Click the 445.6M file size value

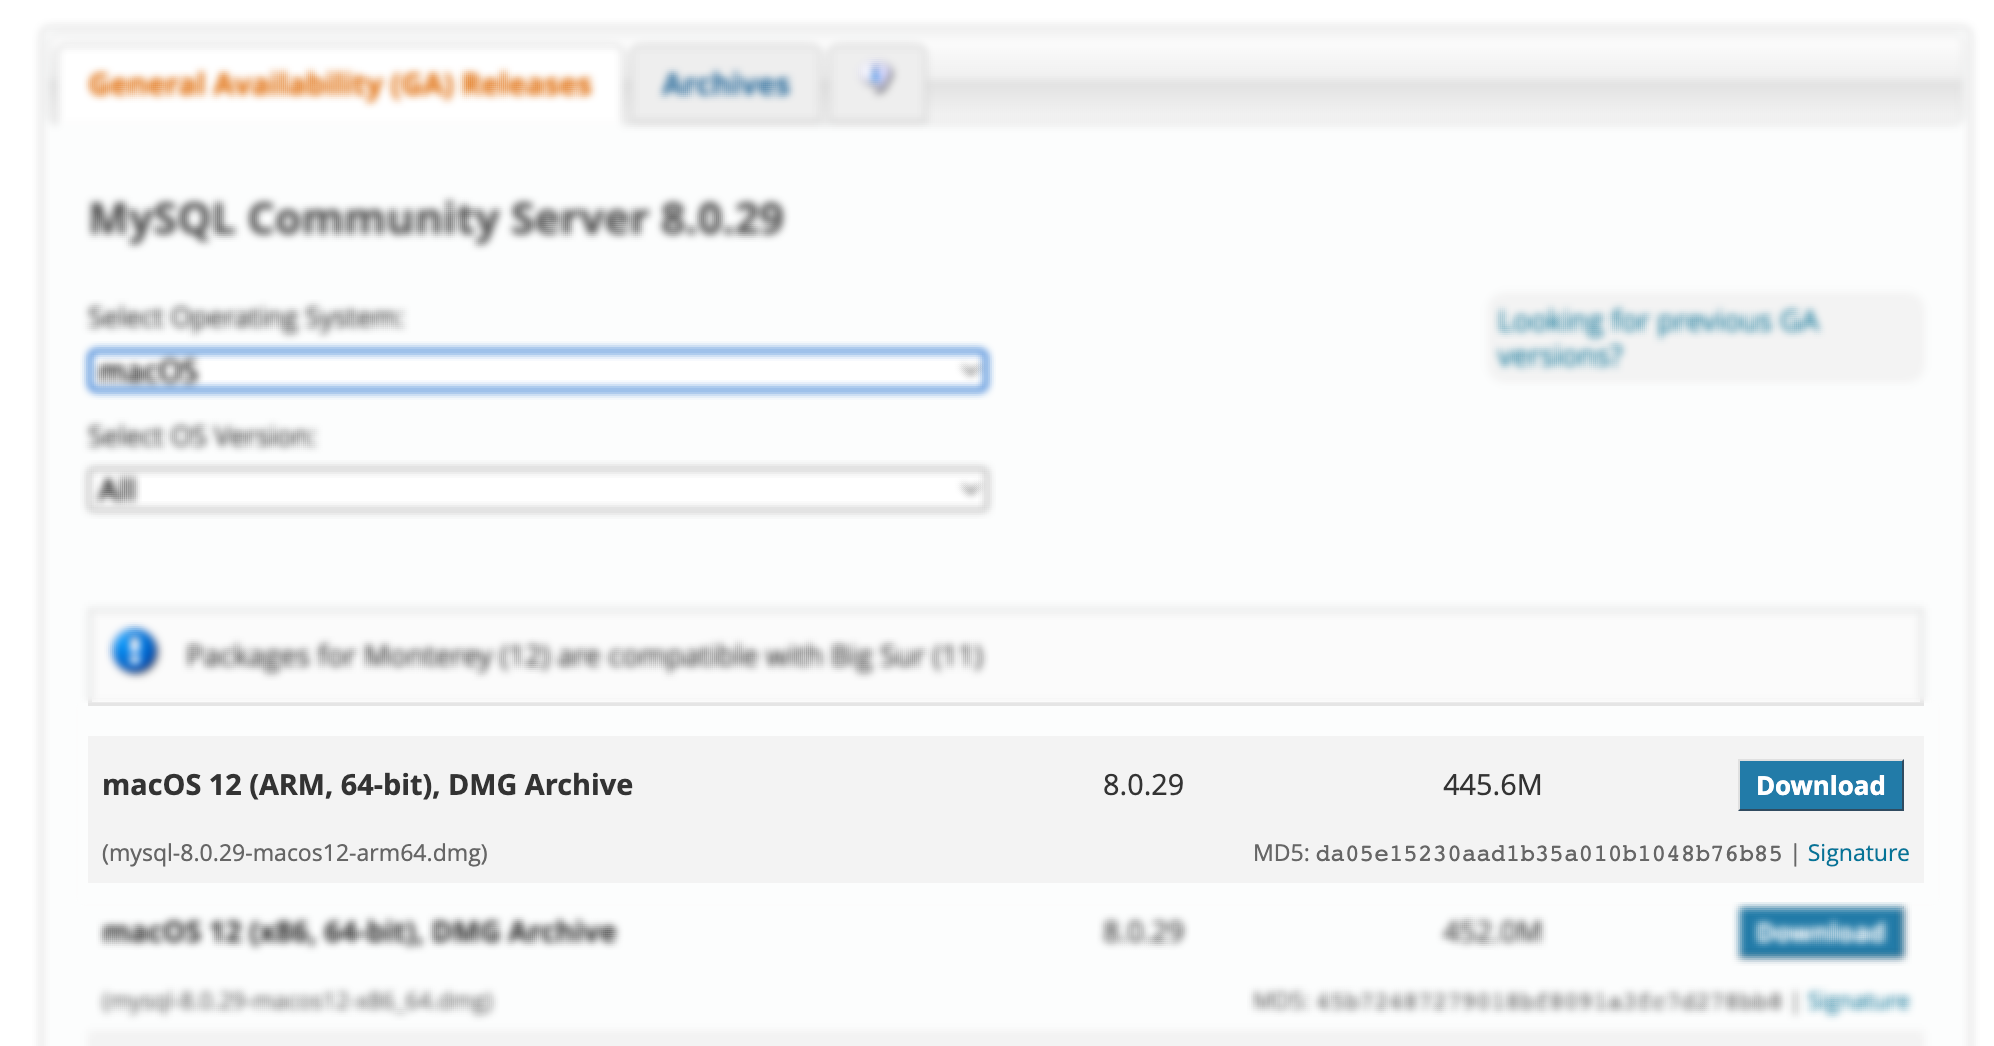(1492, 785)
